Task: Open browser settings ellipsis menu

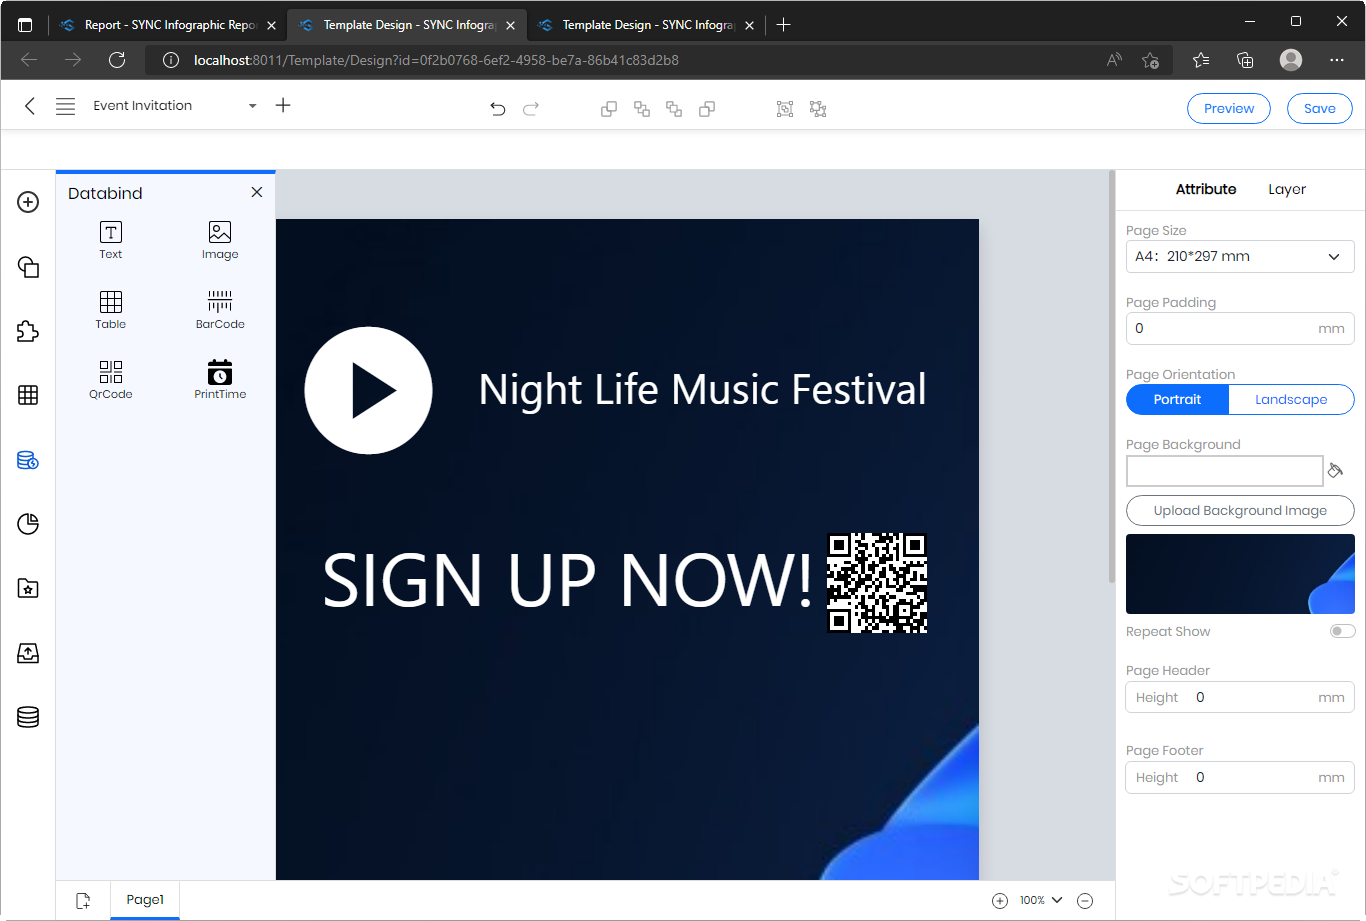Action: point(1337,60)
